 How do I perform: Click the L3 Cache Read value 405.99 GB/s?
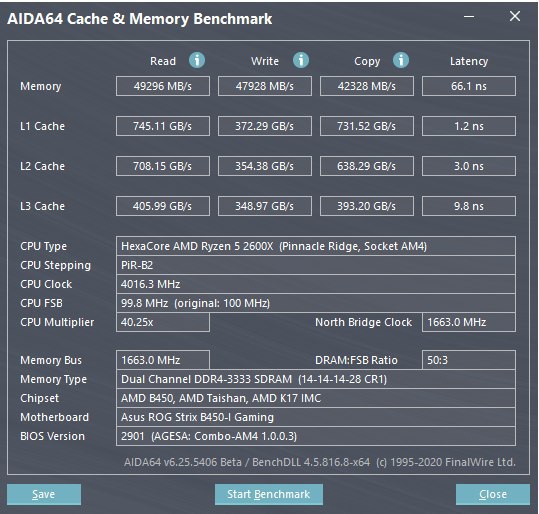coord(163,206)
